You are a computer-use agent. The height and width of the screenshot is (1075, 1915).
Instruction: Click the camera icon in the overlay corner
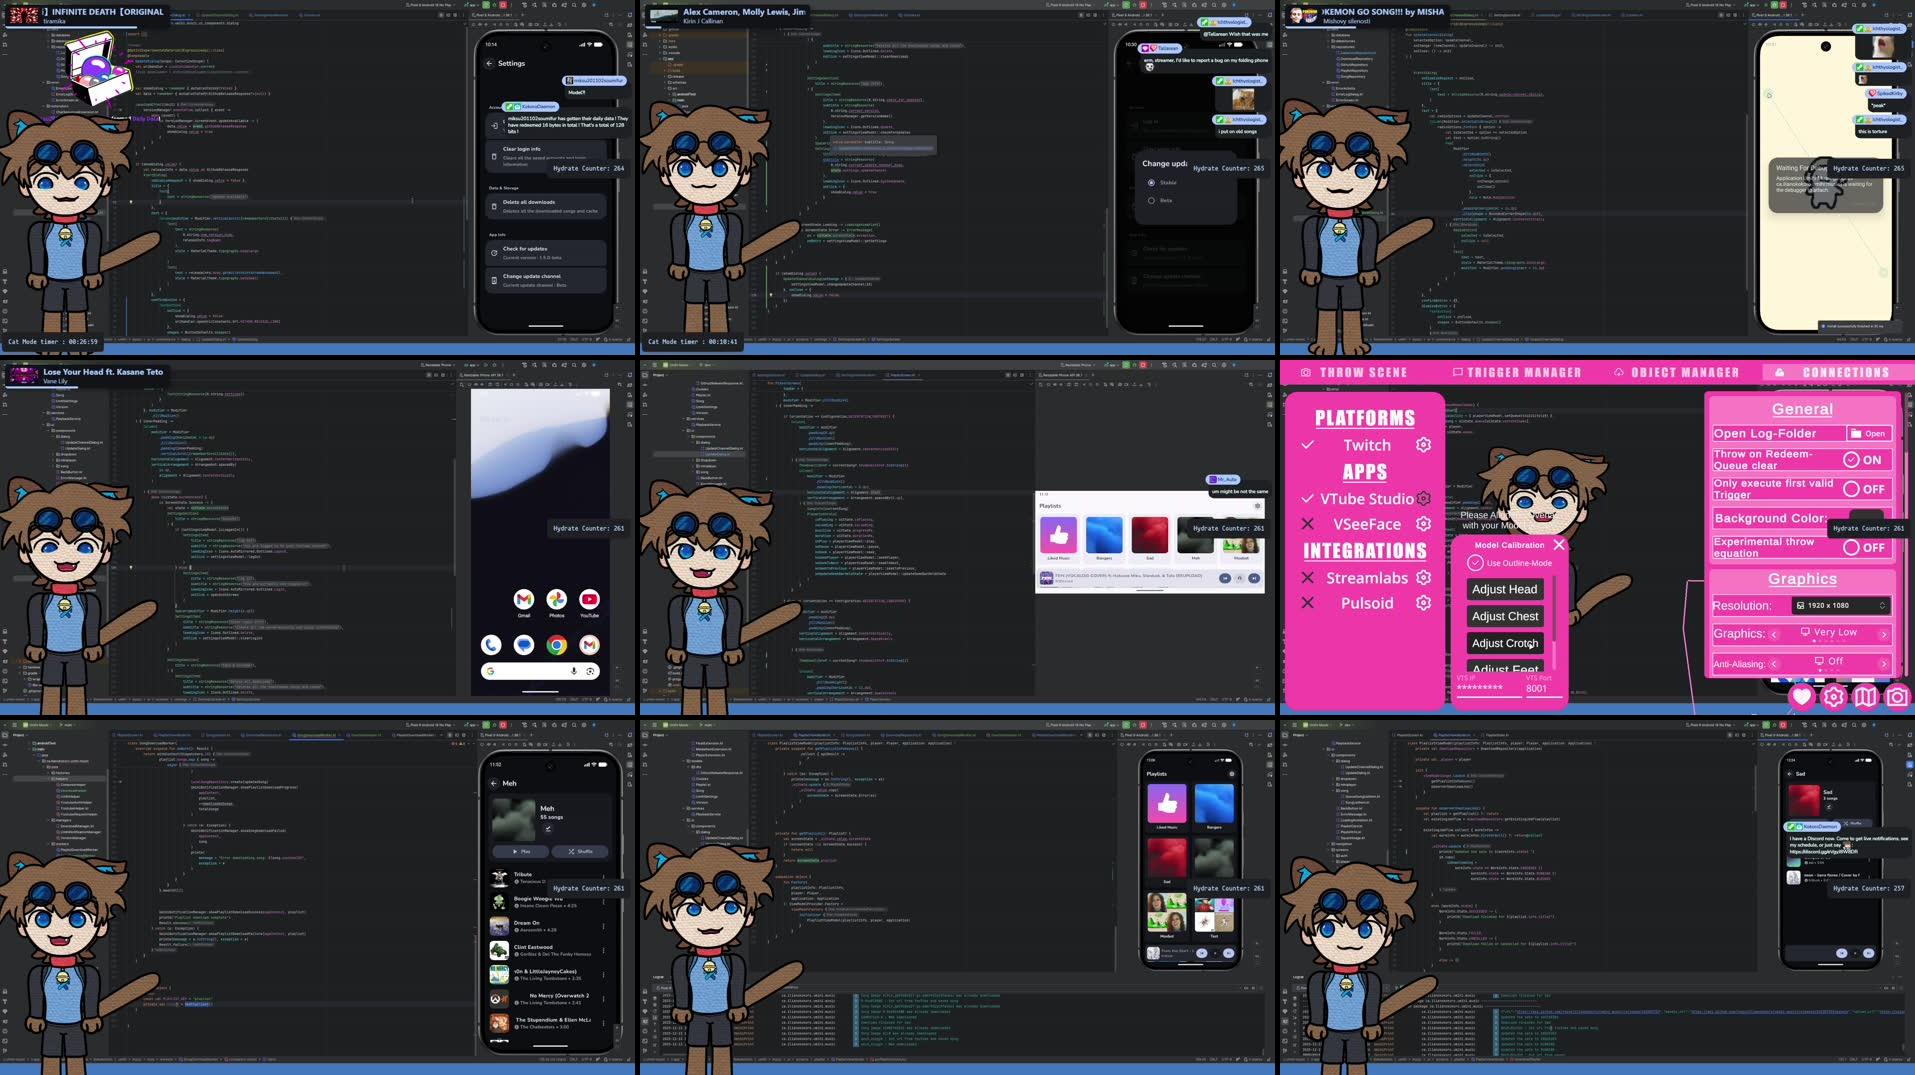pos(1897,696)
